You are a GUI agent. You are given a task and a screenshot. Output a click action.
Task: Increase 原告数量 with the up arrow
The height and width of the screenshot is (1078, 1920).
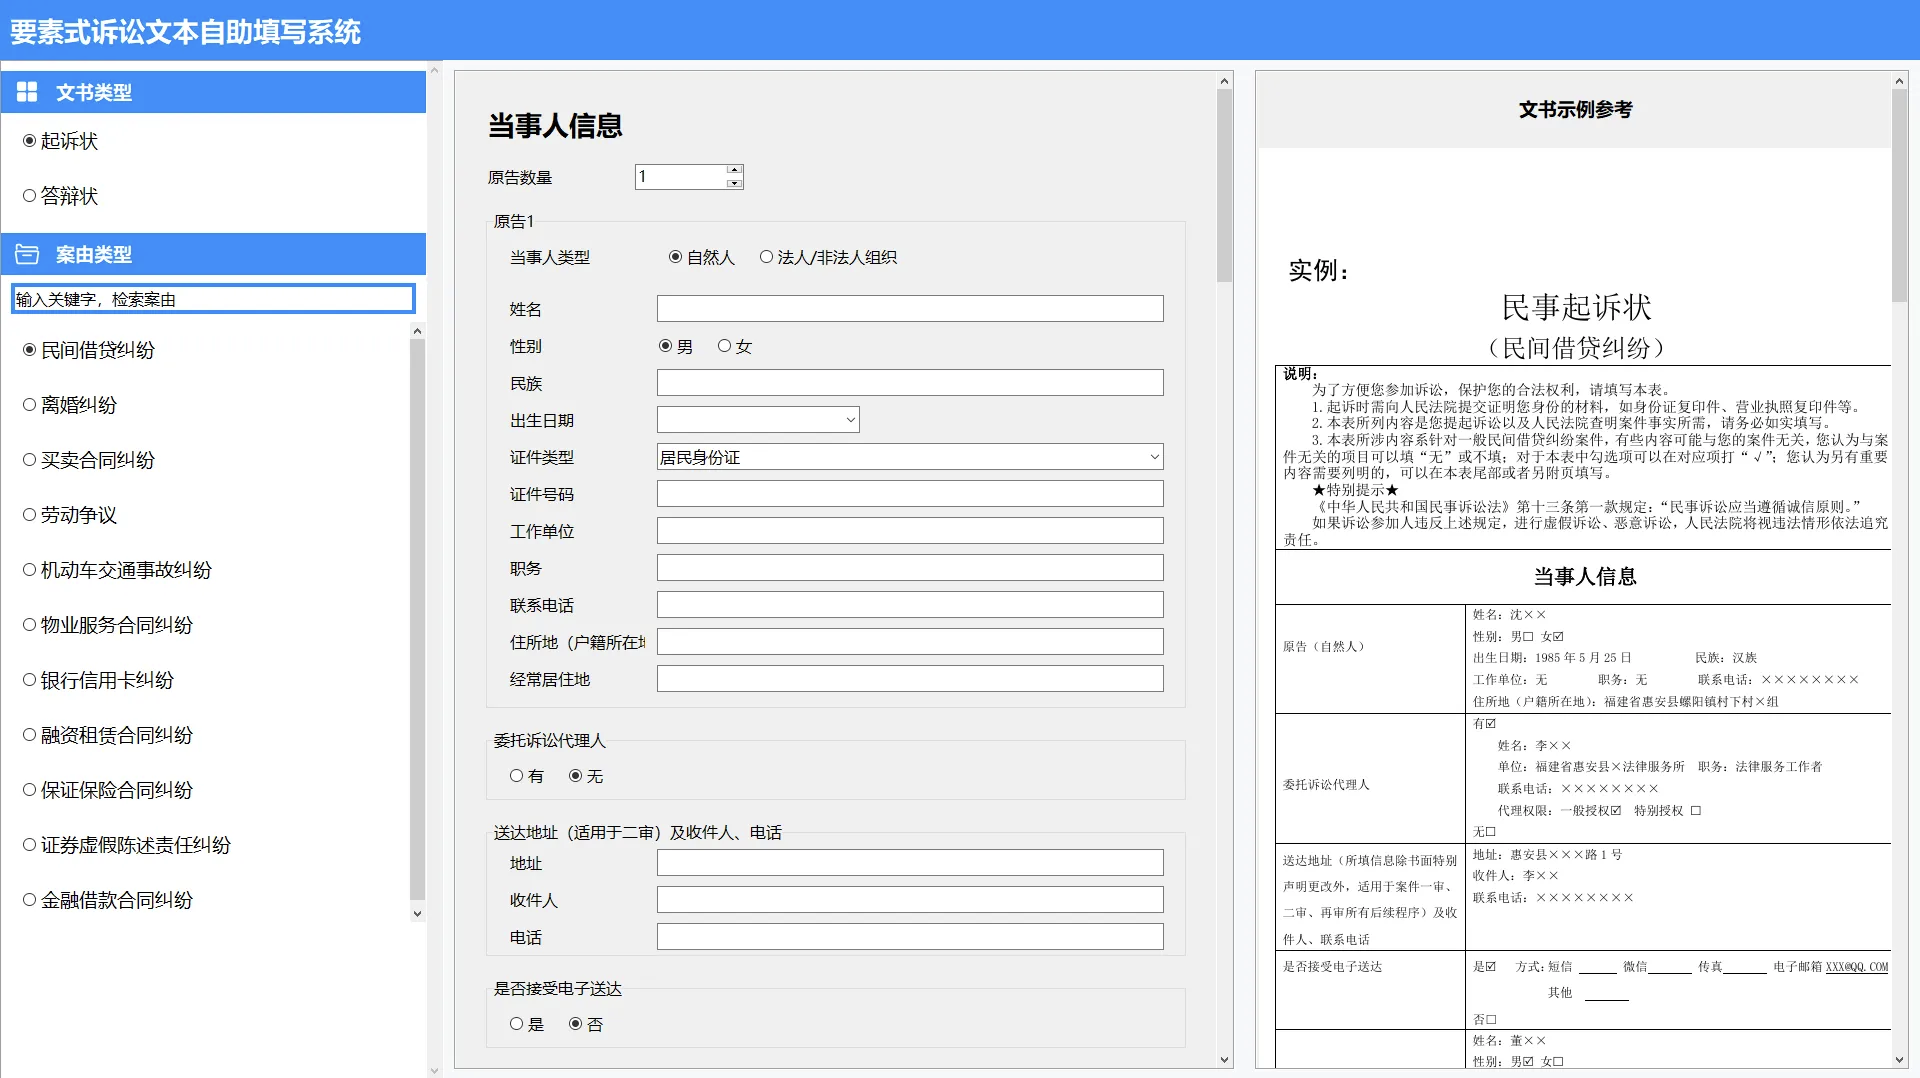coord(734,170)
